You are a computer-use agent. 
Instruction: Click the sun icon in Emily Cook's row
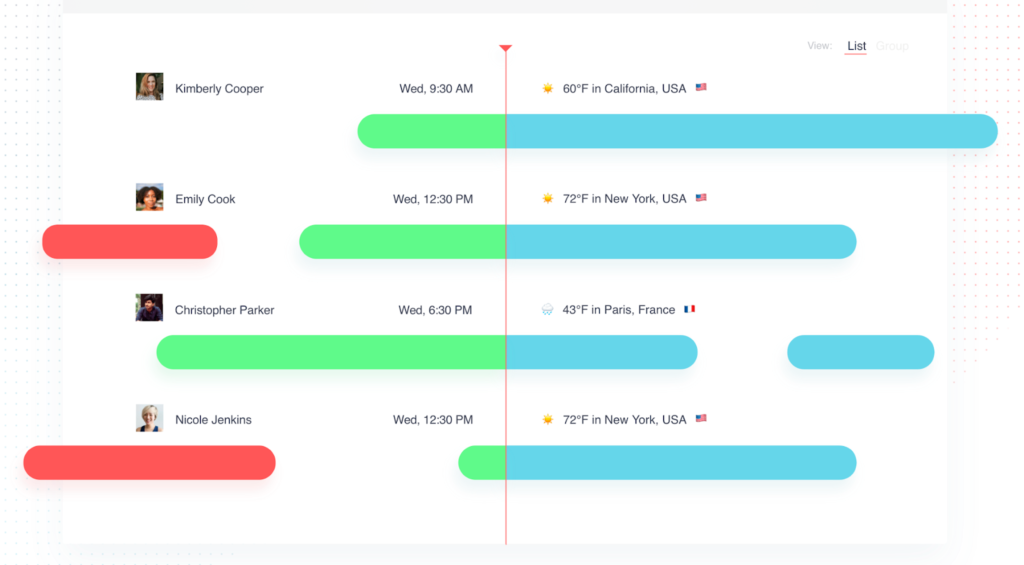[547, 198]
